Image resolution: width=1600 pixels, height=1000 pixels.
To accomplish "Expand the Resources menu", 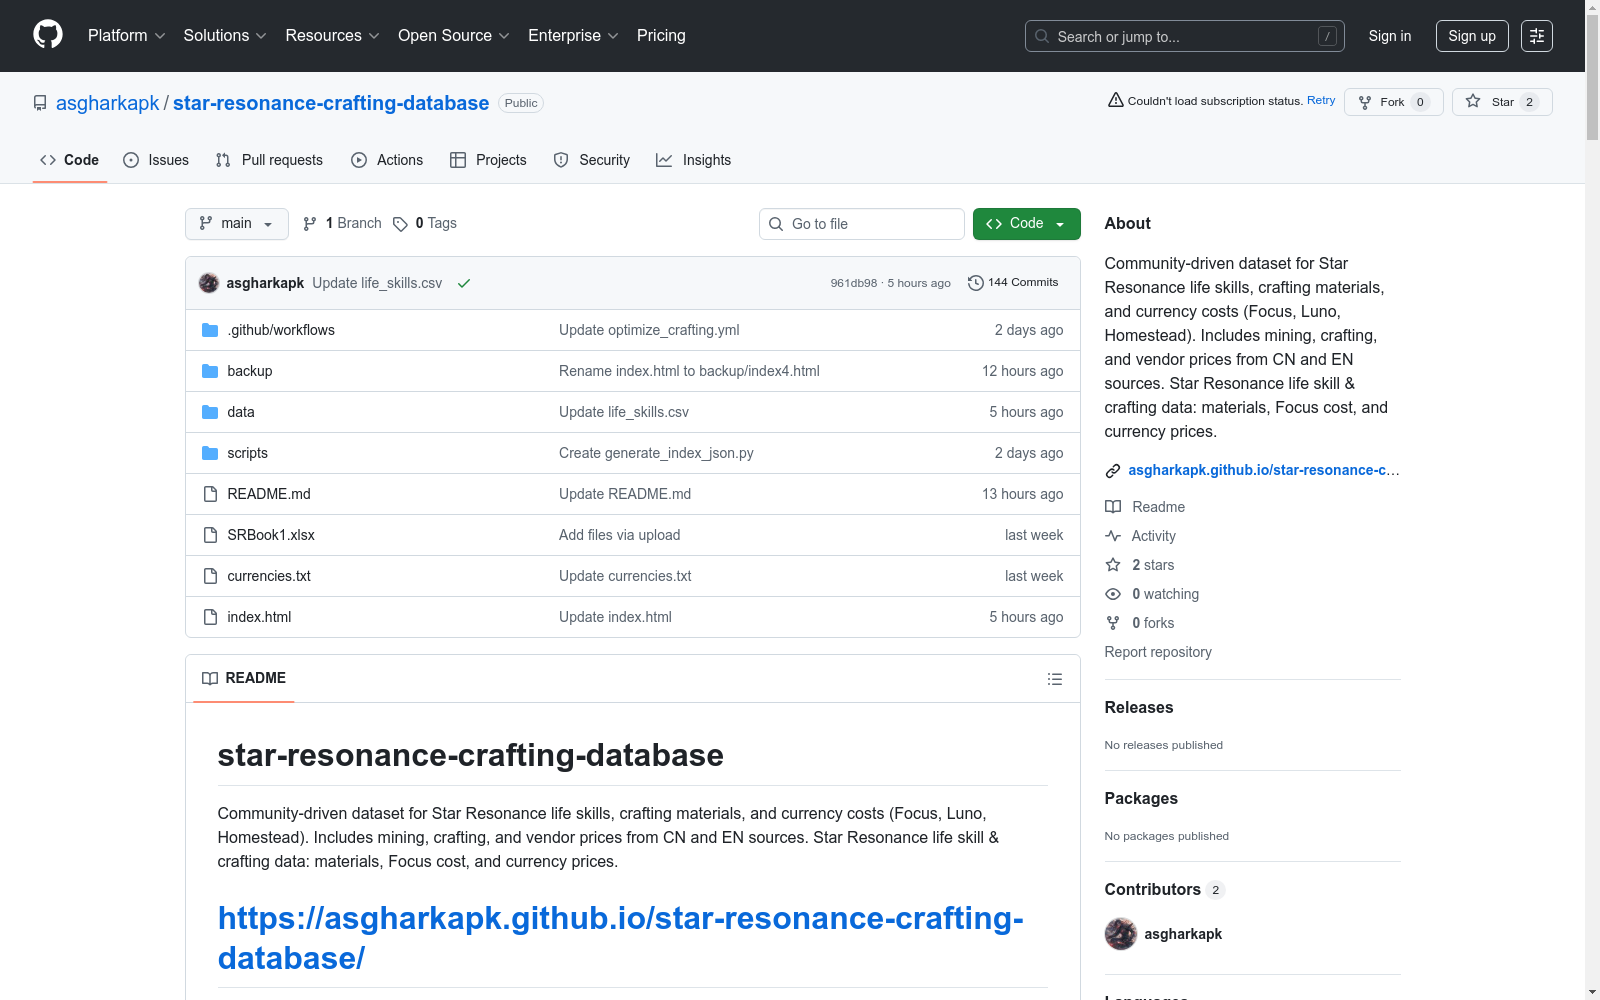I will [x=333, y=36].
